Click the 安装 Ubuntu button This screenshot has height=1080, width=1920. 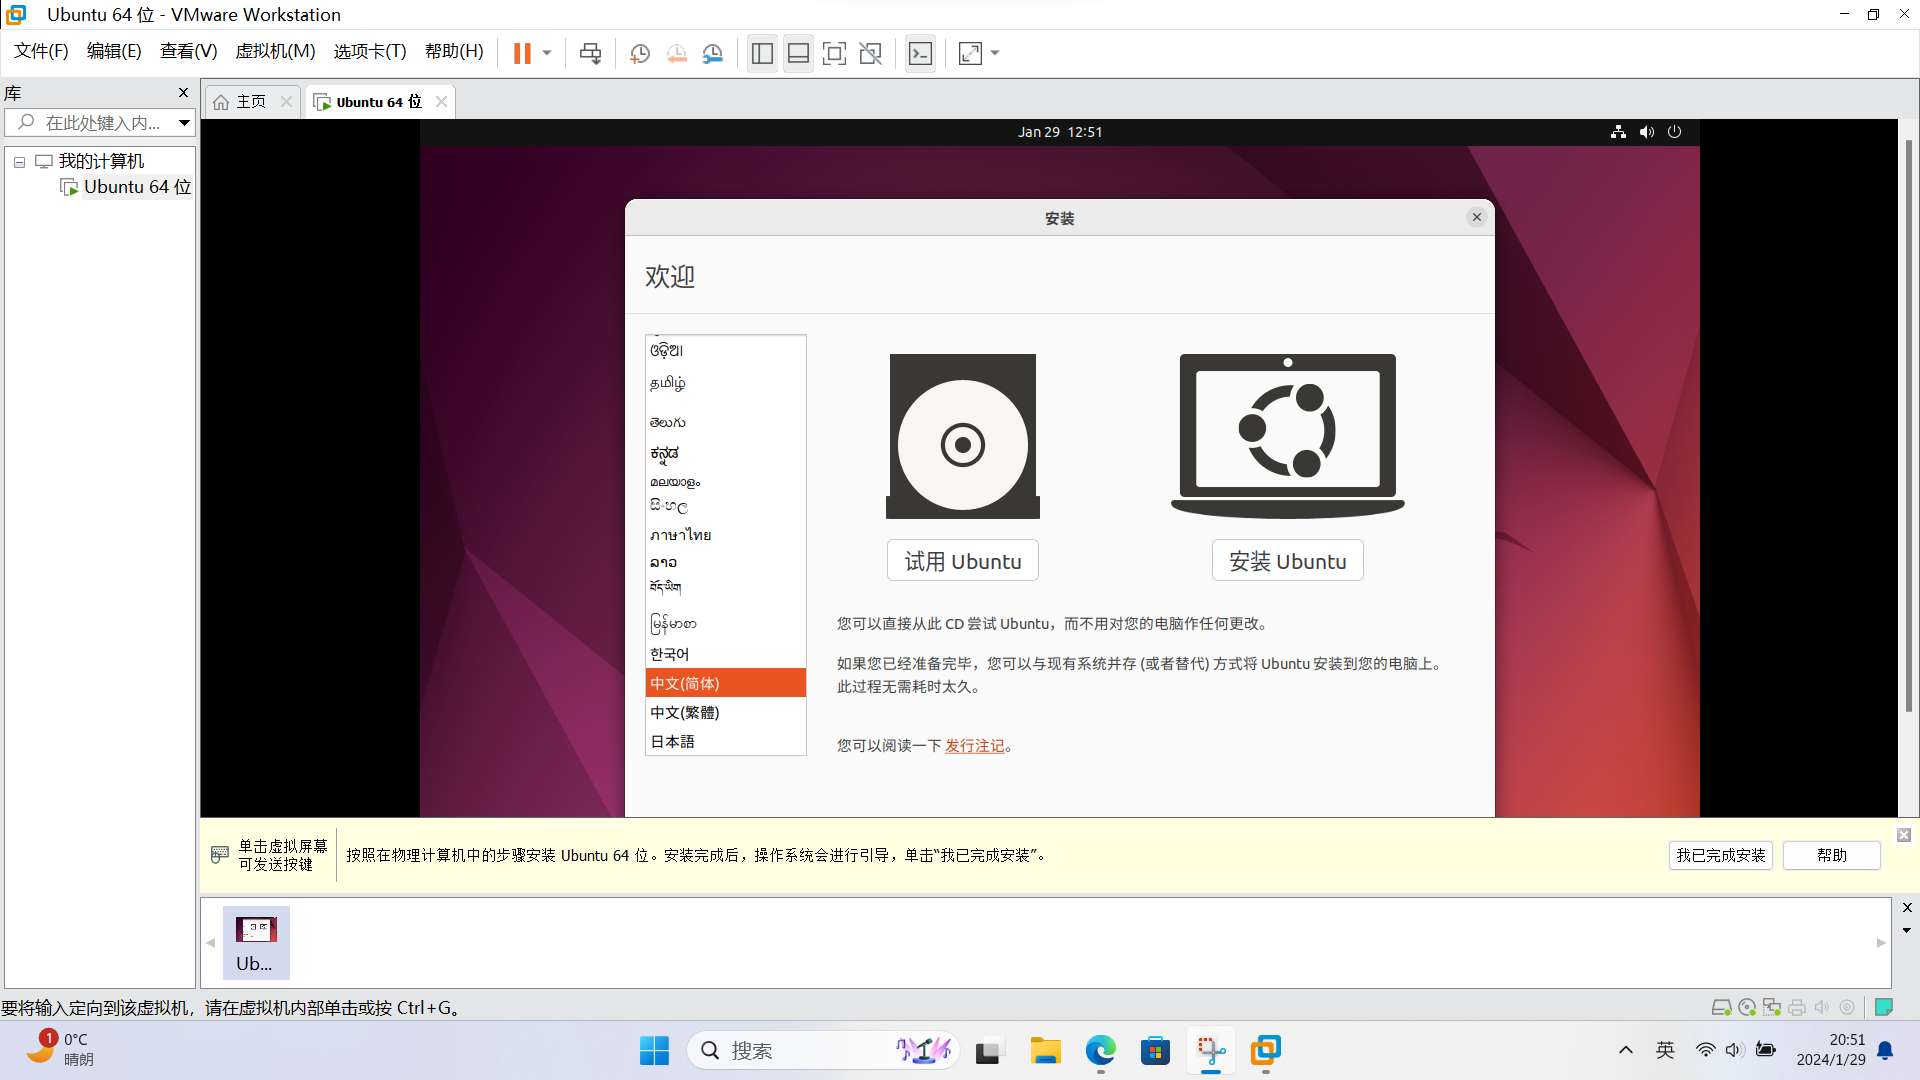(x=1288, y=561)
